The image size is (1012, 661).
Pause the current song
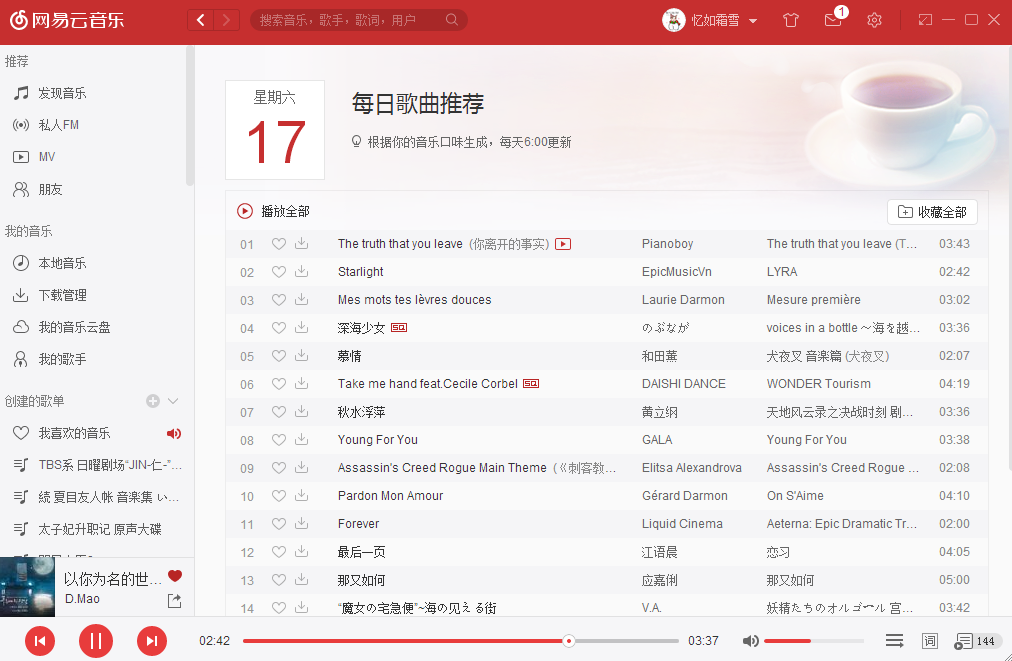(96, 641)
